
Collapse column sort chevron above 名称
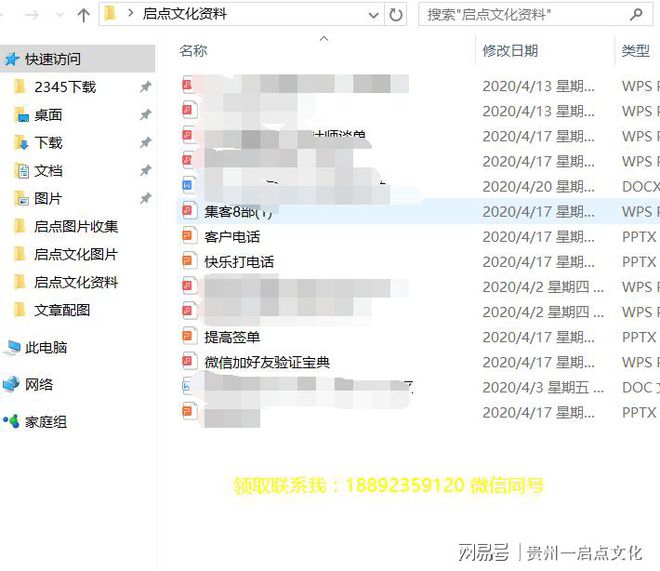click(x=323, y=39)
